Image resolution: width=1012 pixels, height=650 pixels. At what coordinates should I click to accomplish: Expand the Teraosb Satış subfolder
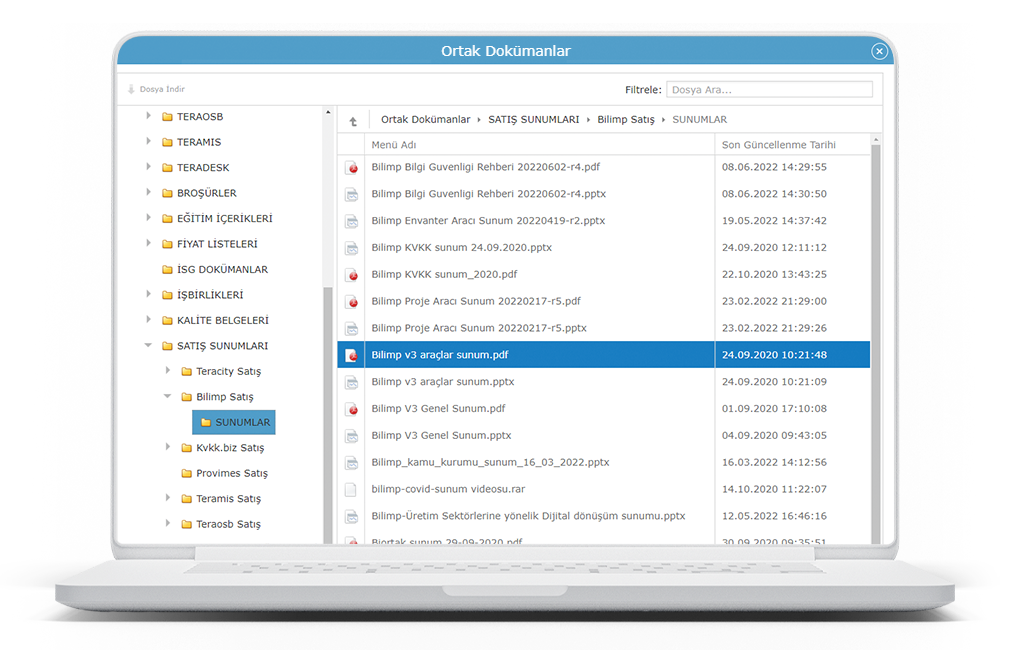click(x=168, y=523)
